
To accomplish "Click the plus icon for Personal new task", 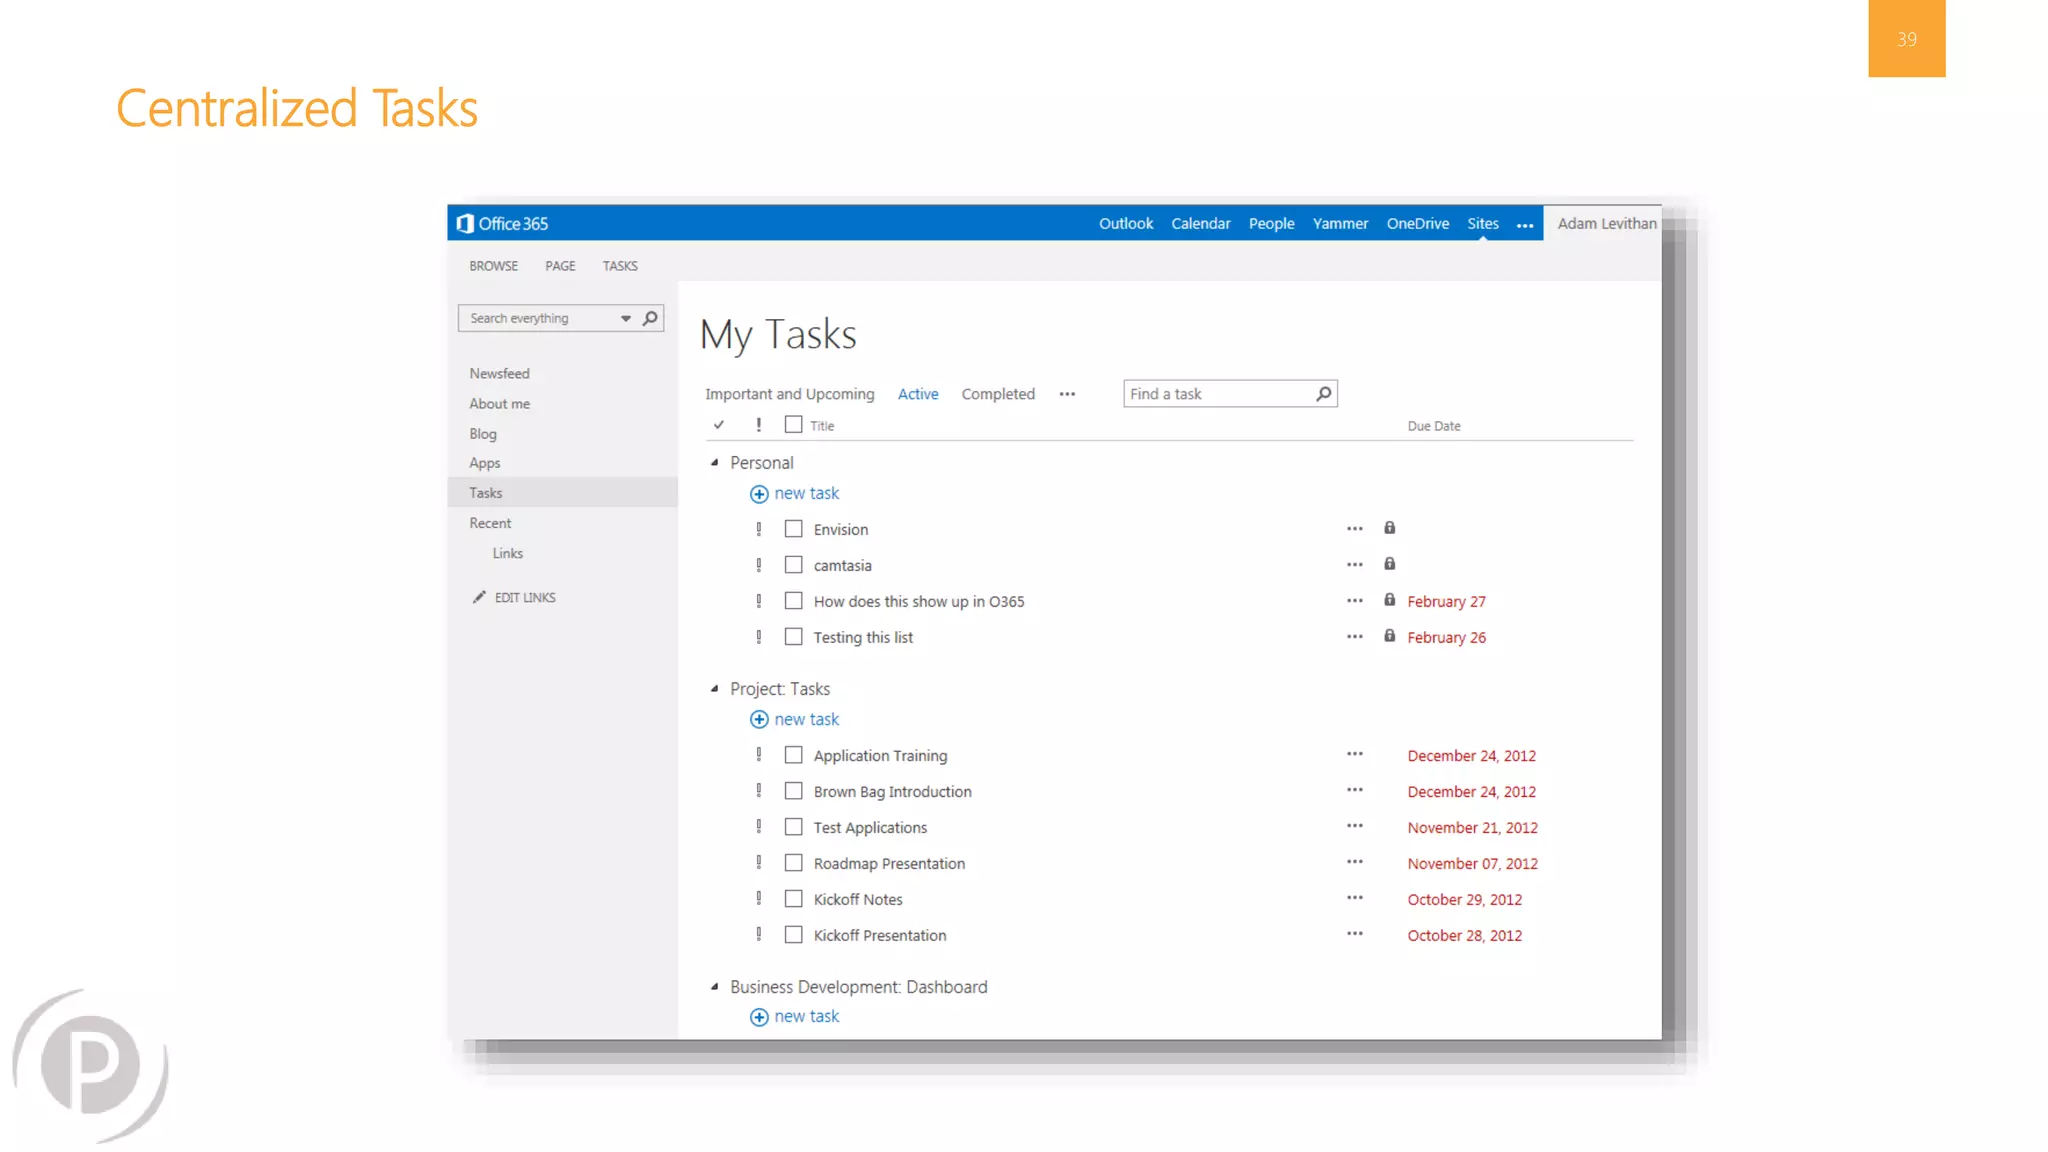I will [x=759, y=494].
